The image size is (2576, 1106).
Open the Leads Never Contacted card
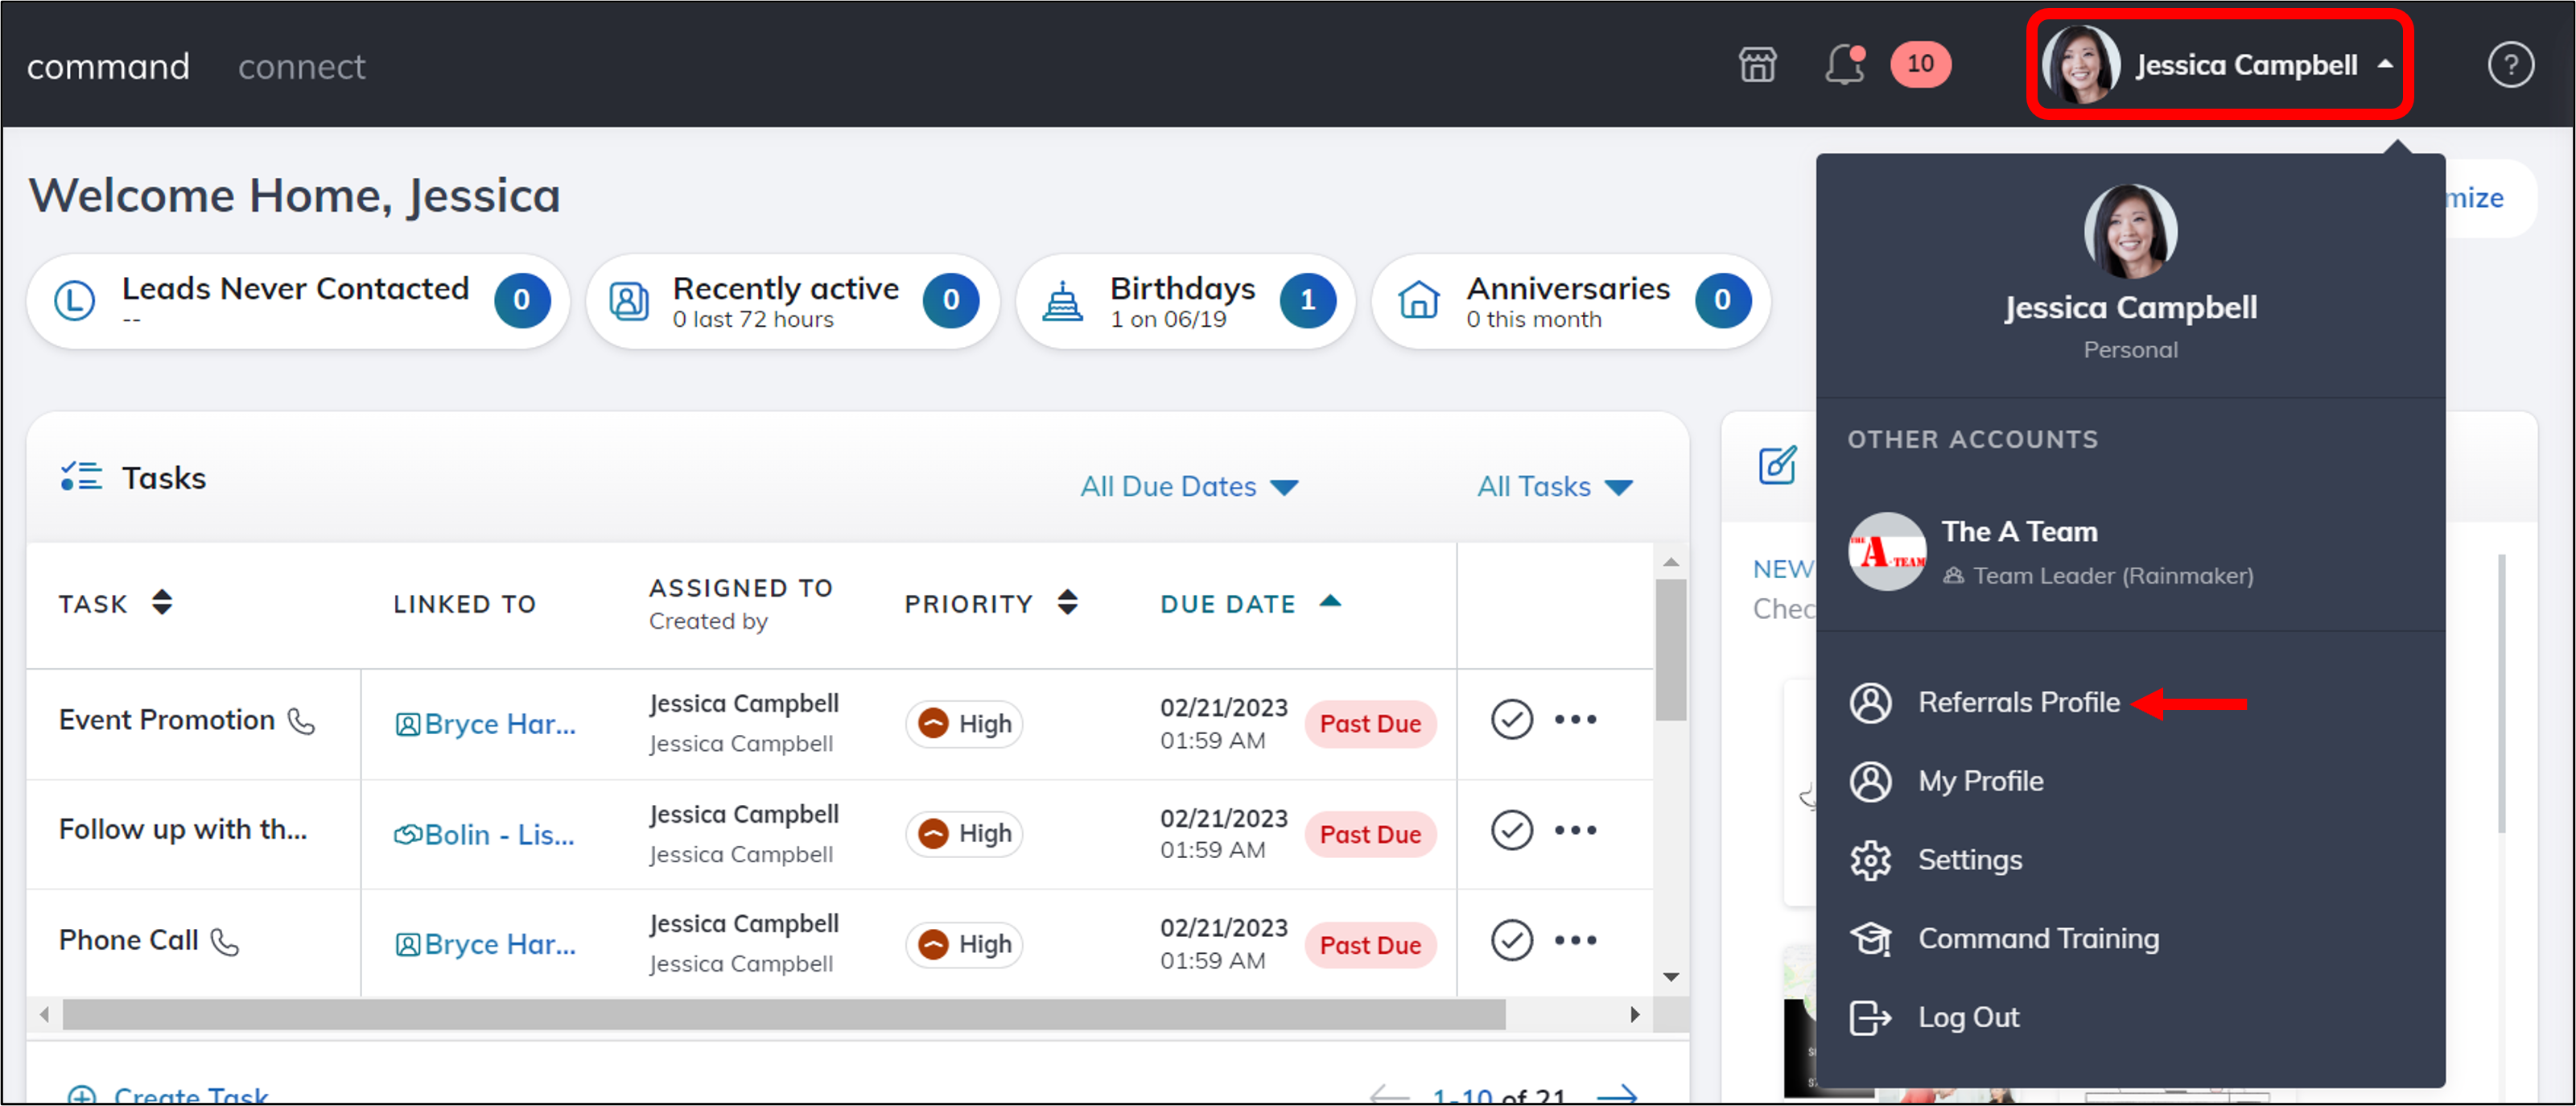pos(298,301)
